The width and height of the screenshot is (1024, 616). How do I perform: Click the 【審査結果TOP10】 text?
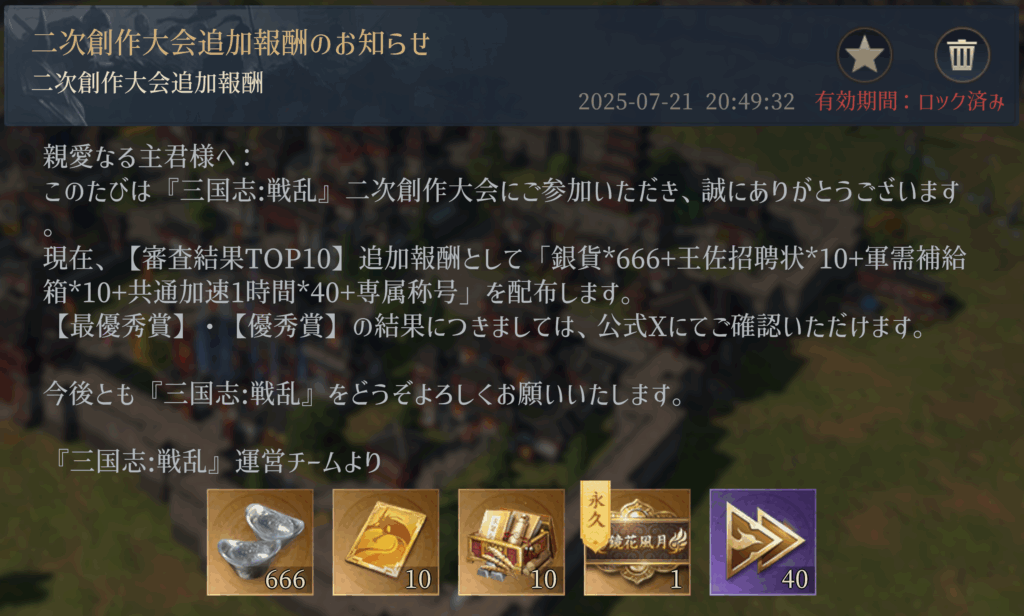pyautogui.click(x=231, y=259)
